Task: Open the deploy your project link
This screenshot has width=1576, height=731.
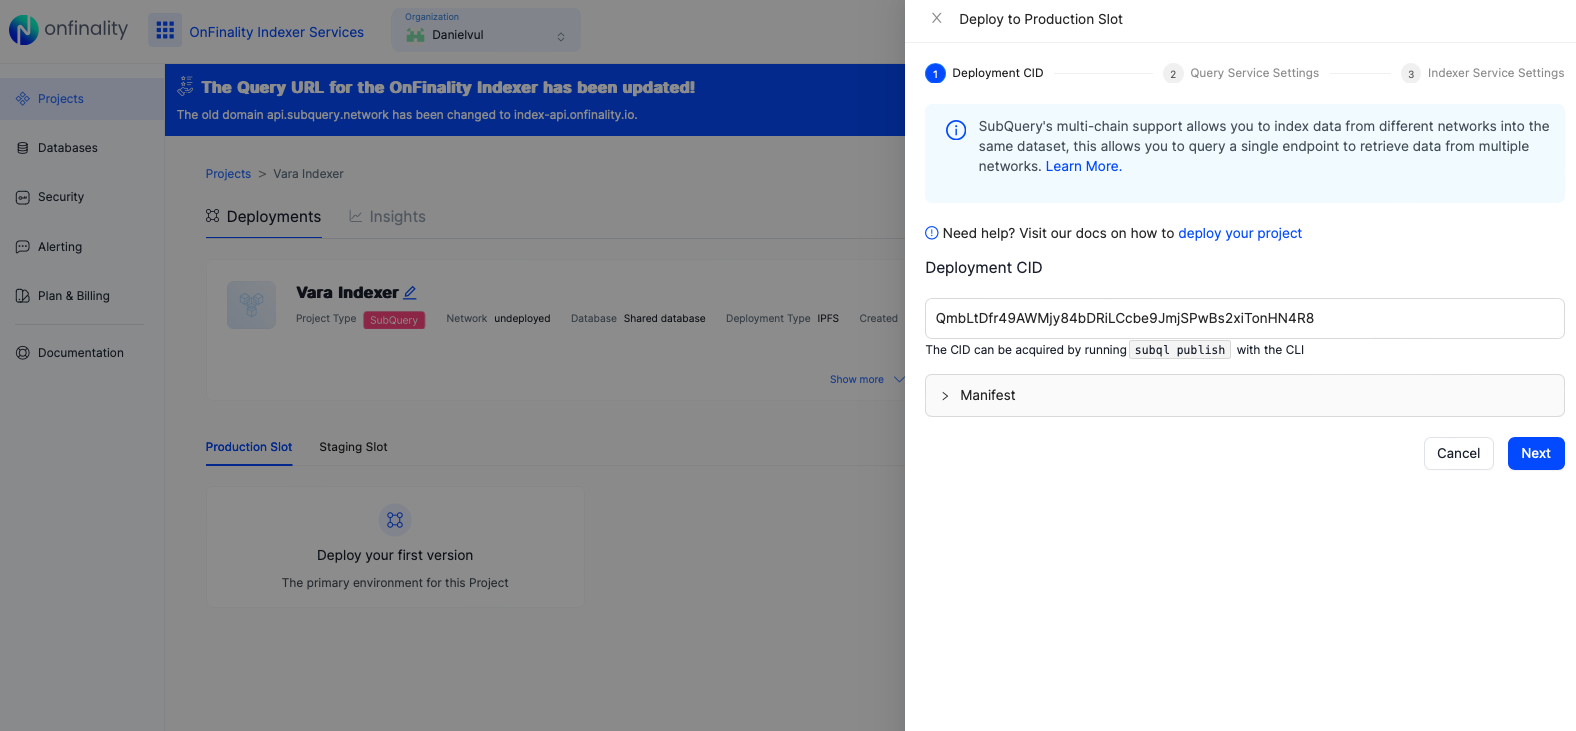Action: tap(1240, 233)
